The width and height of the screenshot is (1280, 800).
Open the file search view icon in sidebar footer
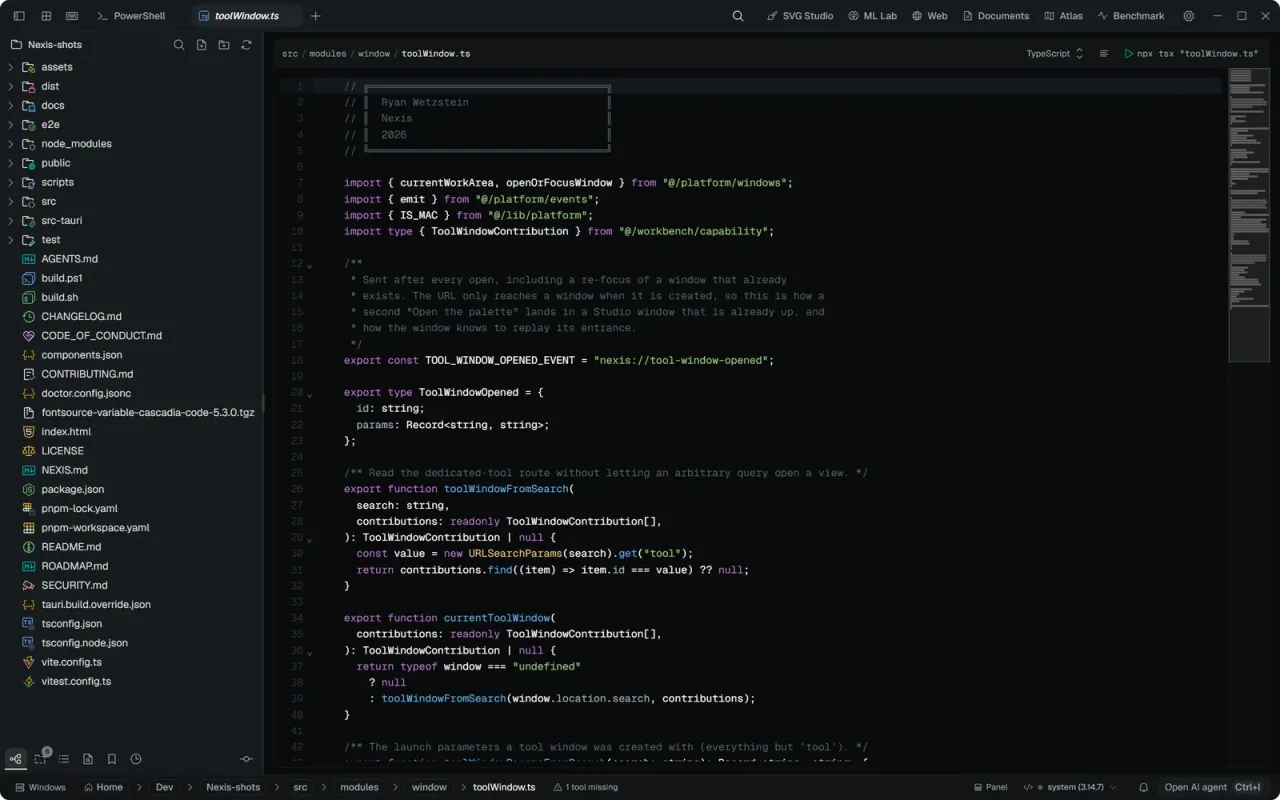click(88, 759)
